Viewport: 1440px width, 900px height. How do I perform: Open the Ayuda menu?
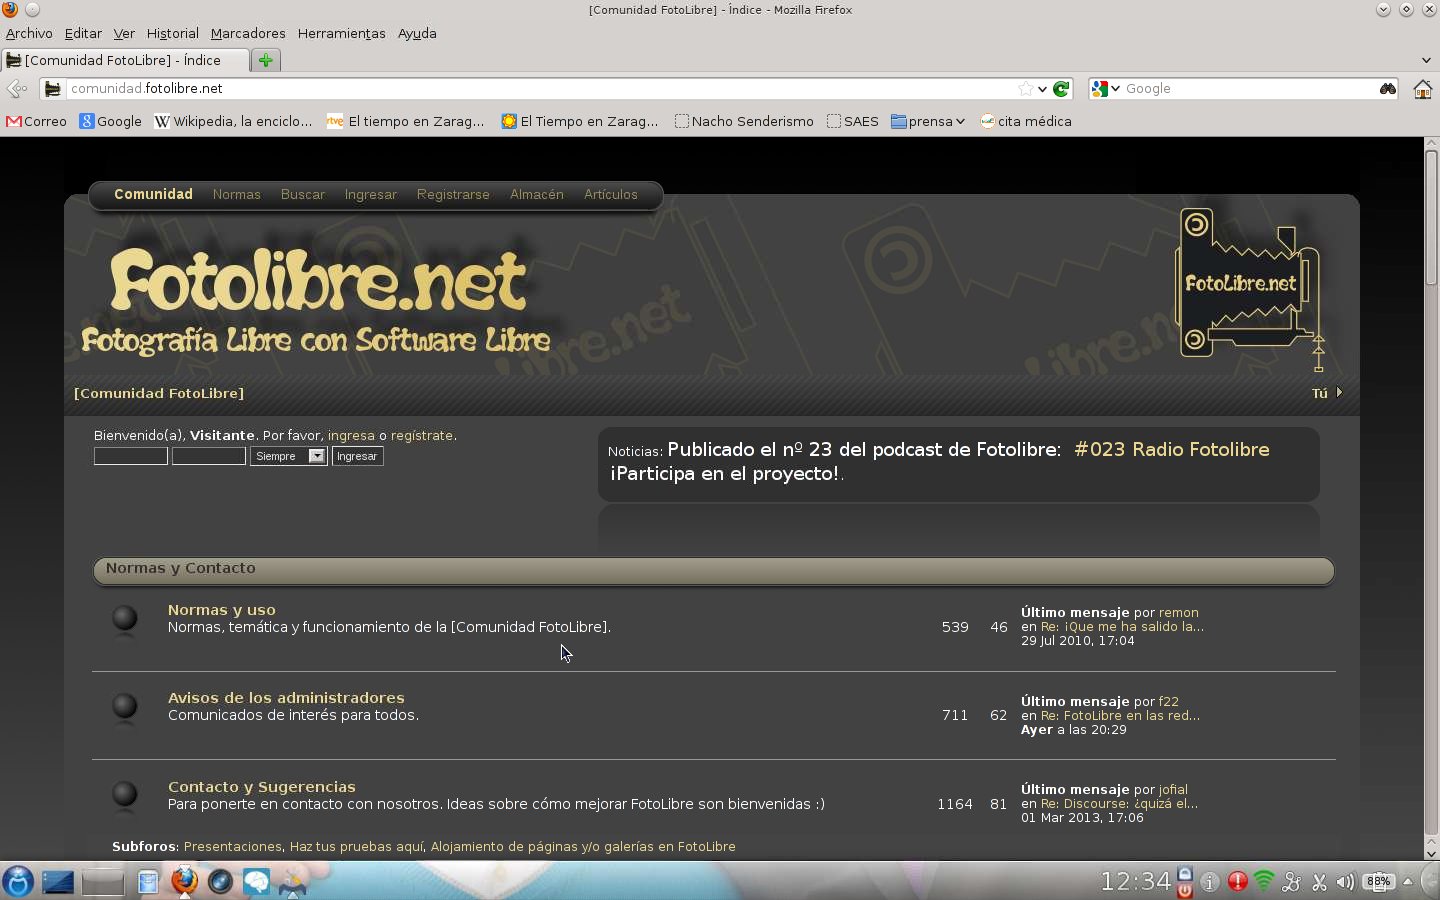417,33
